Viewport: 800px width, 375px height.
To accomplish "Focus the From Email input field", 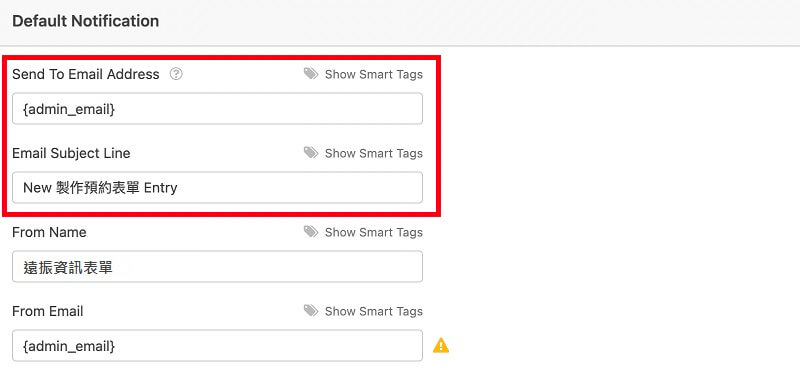I will pos(217,345).
